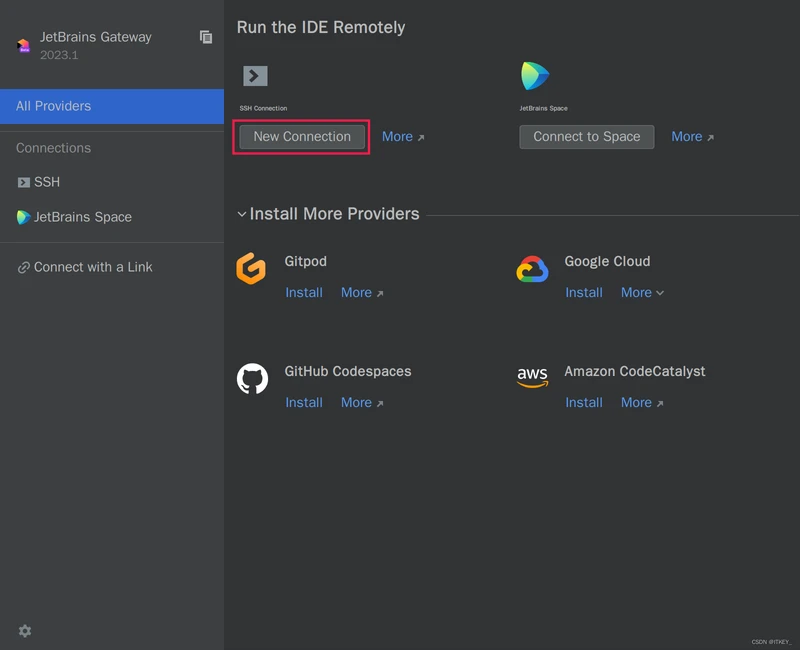Click the GitHub Codespaces provider name
Image resolution: width=800 pixels, height=650 pixels.
point(347,371)
